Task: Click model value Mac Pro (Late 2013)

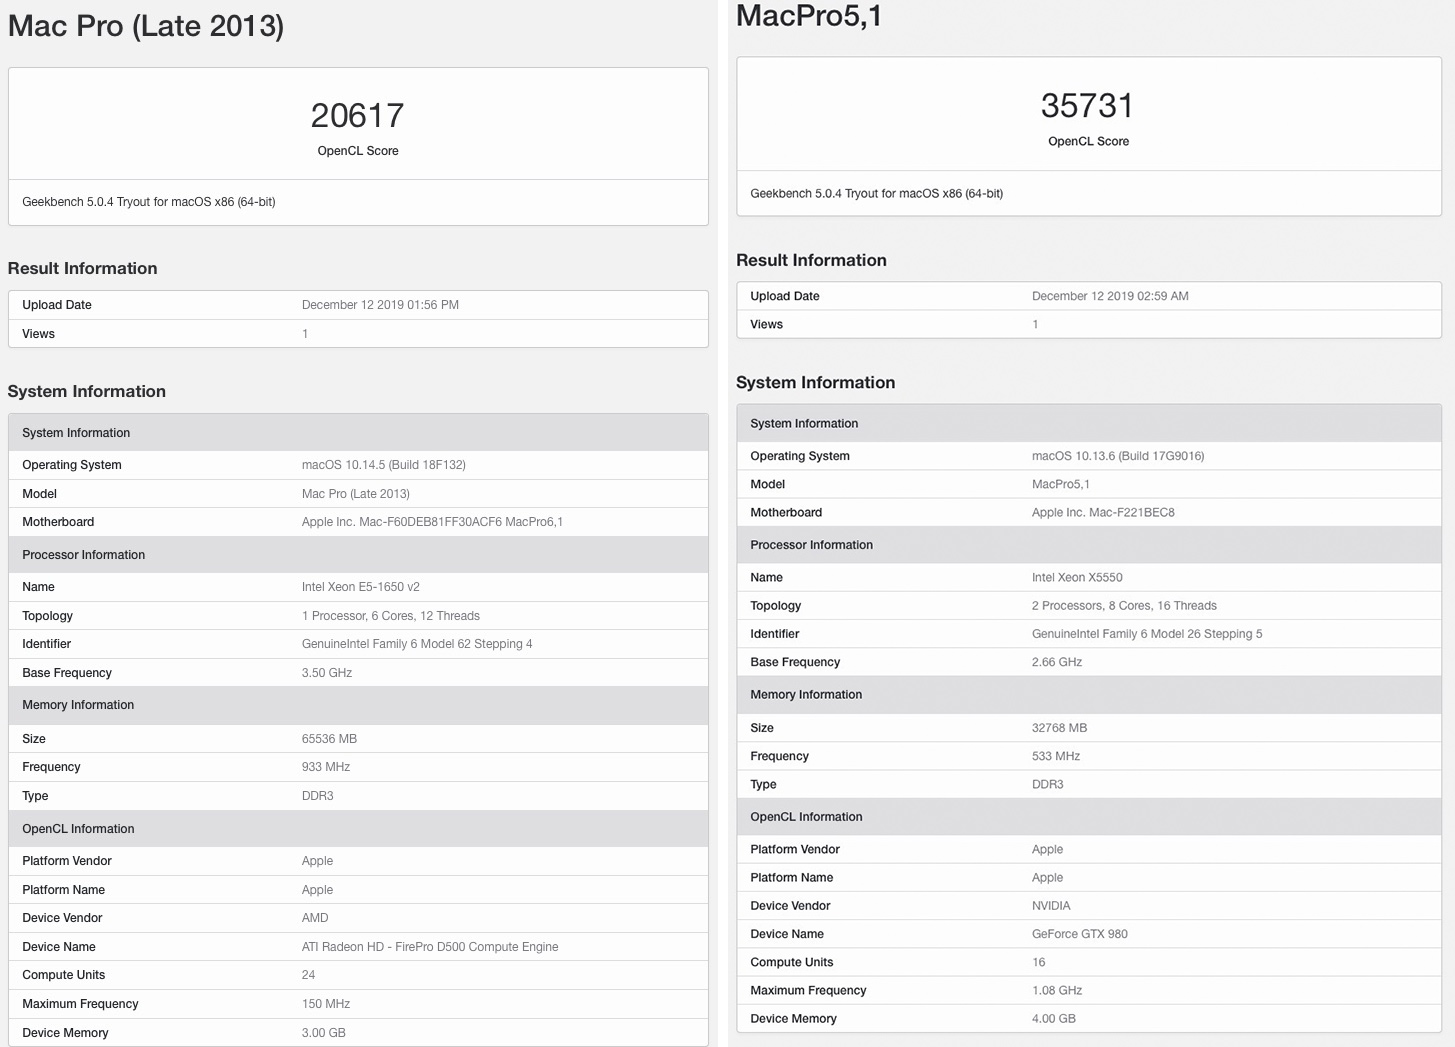Action: [x=356, y=494]
